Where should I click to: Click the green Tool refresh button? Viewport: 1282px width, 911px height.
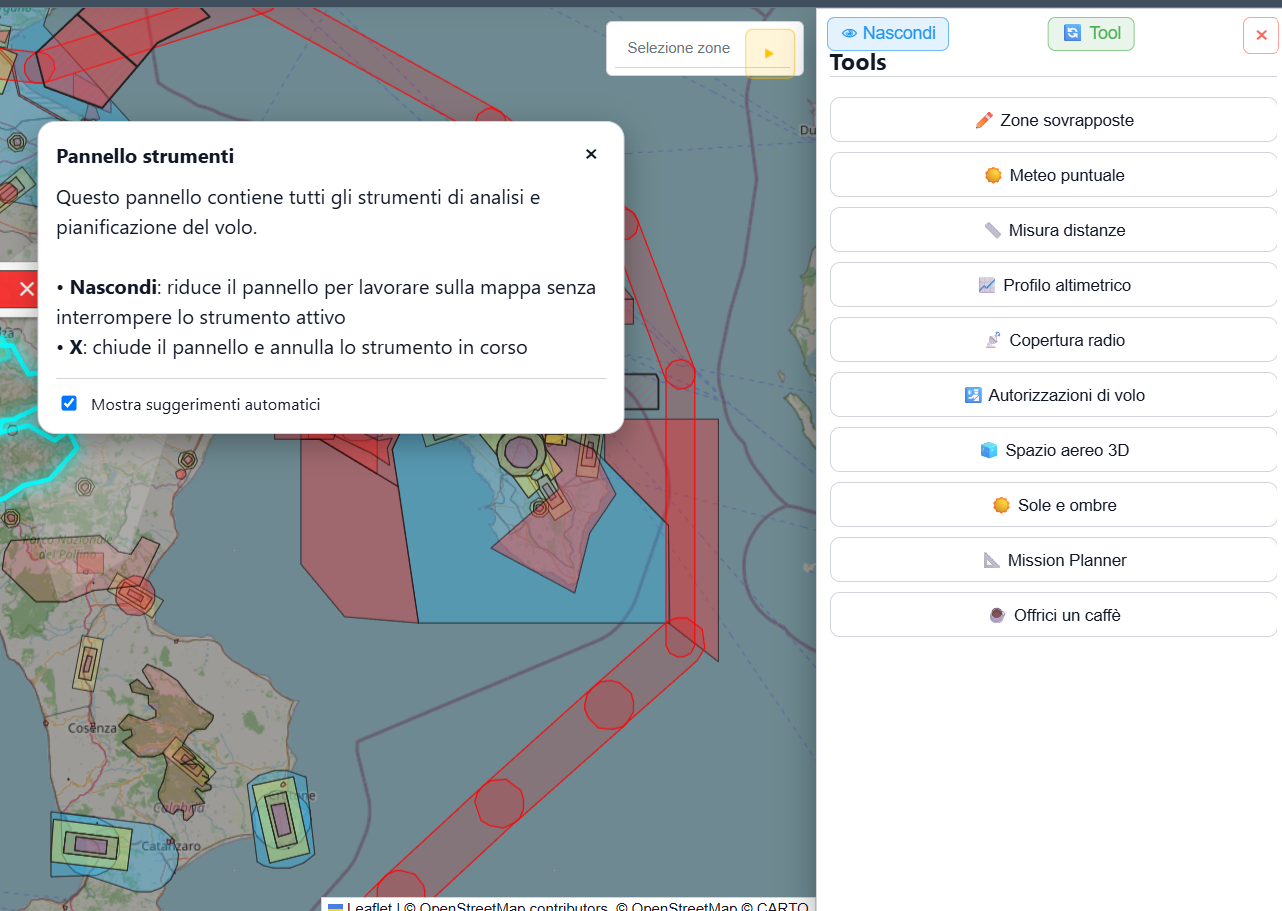[1091, 34]
